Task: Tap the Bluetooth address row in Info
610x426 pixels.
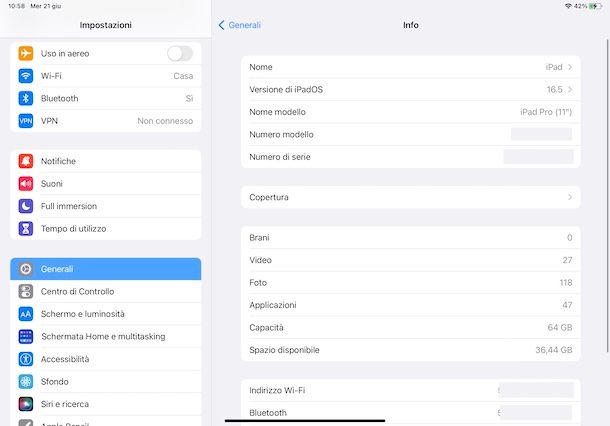Action: 411,413
